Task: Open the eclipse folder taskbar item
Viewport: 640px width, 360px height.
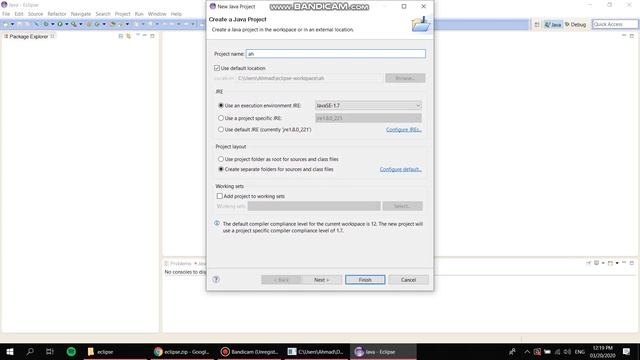Action: (114, 351)
